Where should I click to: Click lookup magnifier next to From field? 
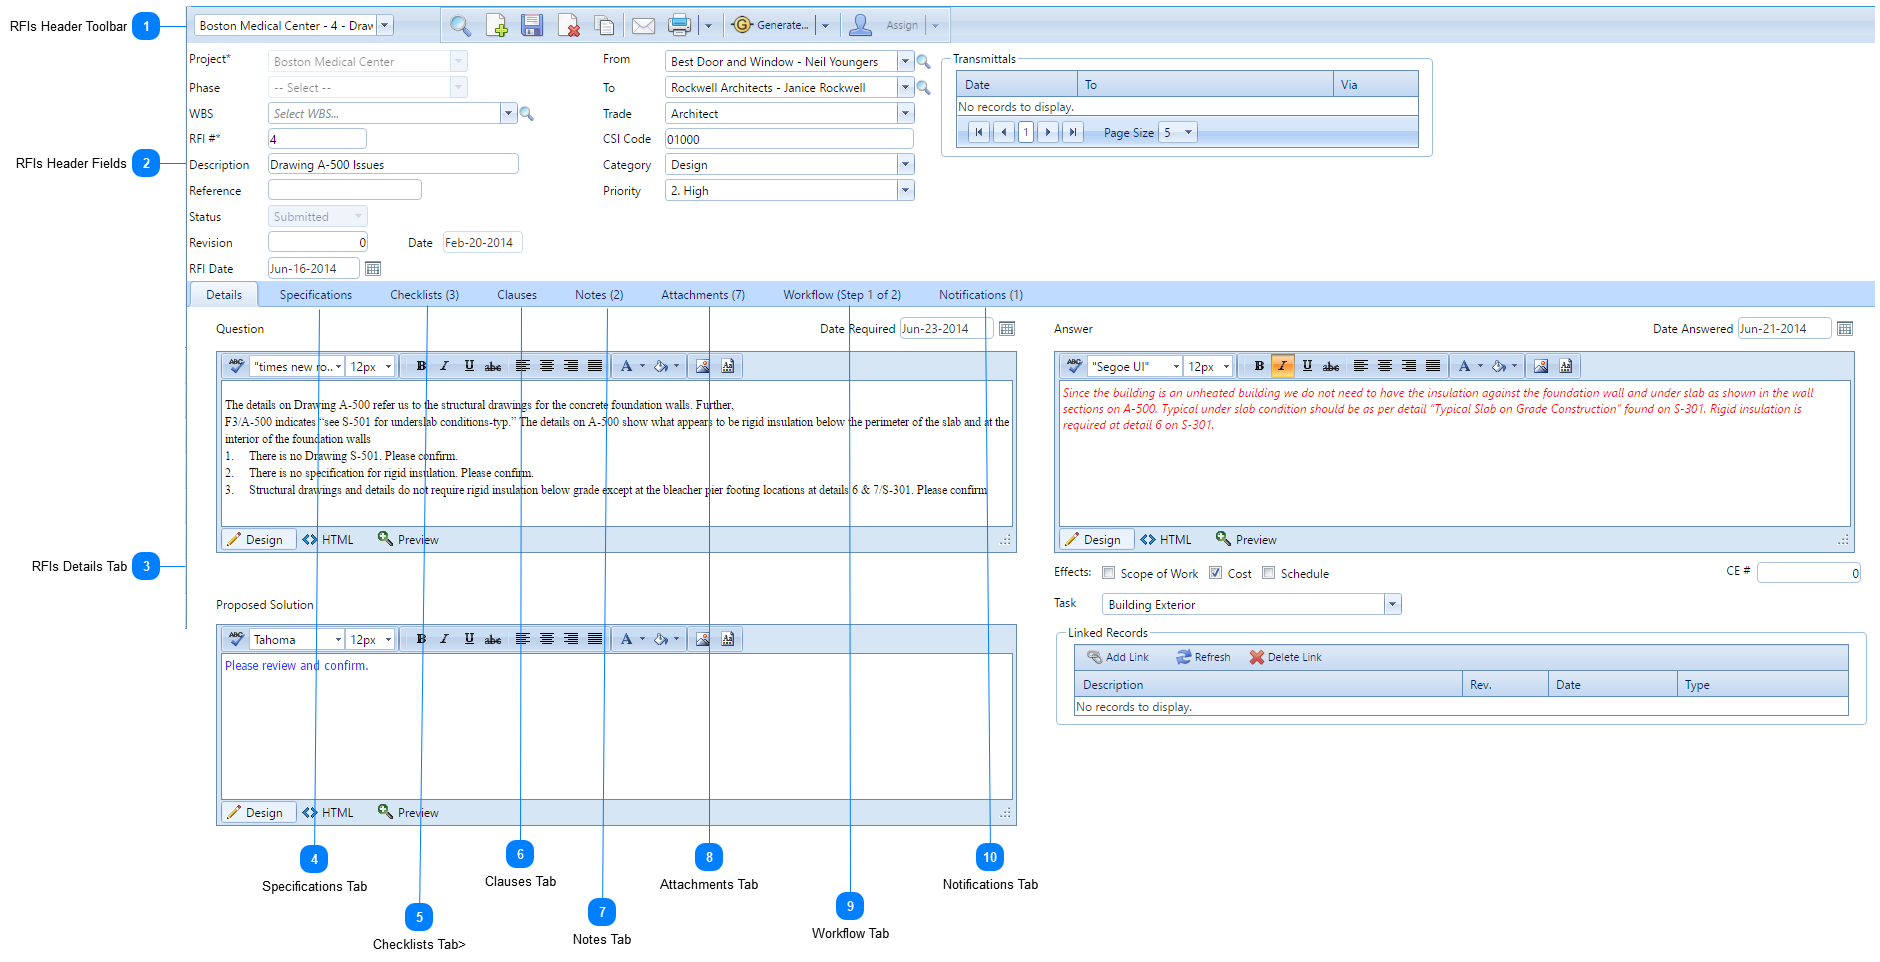(924, 62)
